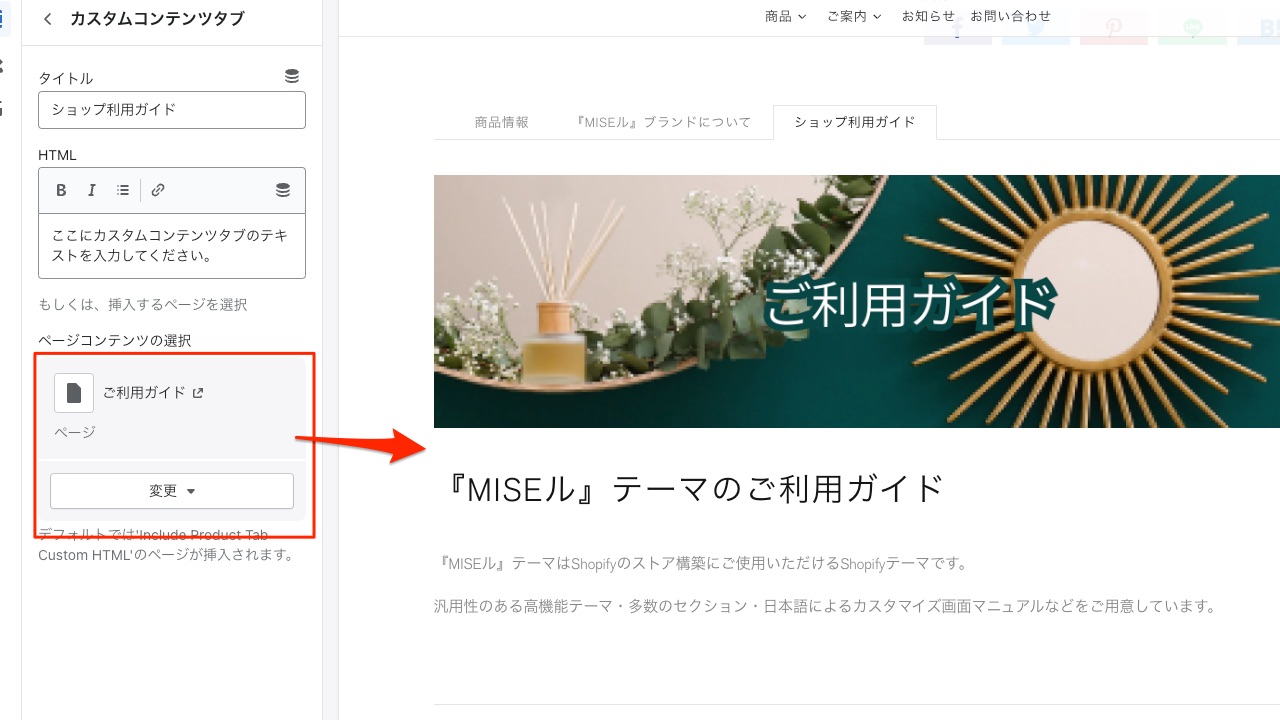Toggle bold formatting in HTML editor
1280x720 pixels.
(61, 190)
